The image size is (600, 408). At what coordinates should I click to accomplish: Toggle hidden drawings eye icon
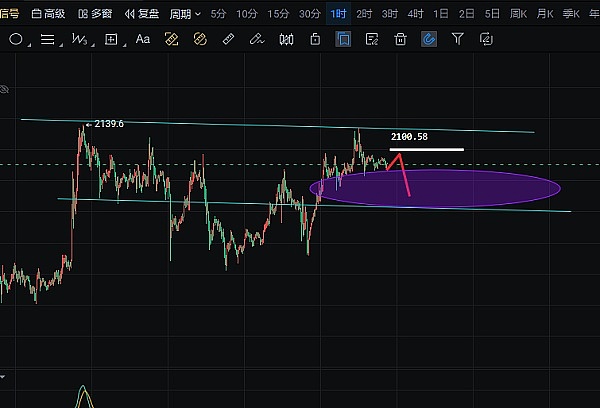pyautogui.click(x=4, y=89)
